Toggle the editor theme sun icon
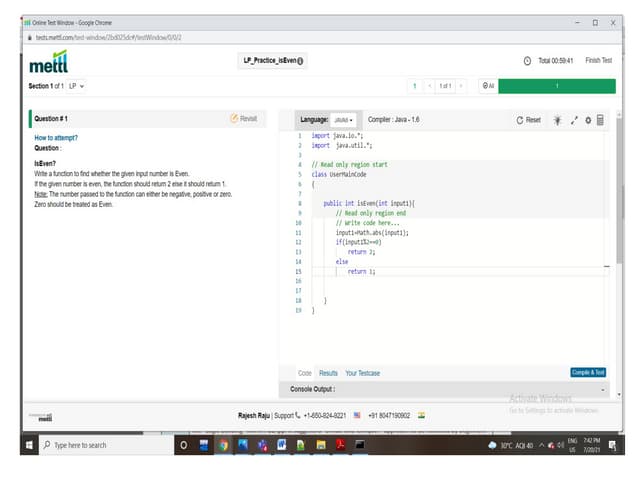 pos(557,120)
